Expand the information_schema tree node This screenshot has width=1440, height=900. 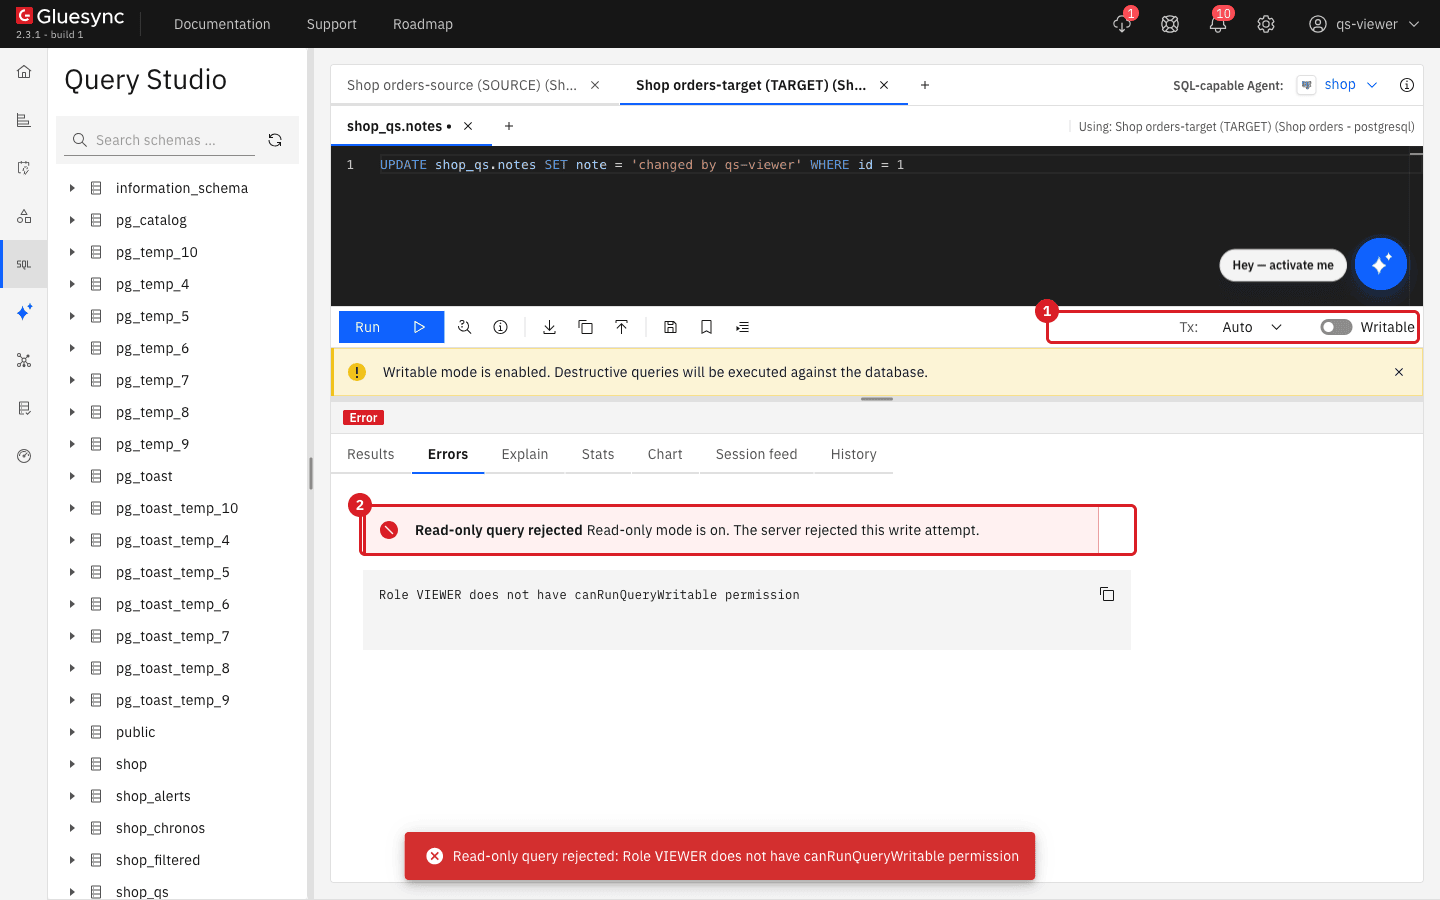pos(72,188)
